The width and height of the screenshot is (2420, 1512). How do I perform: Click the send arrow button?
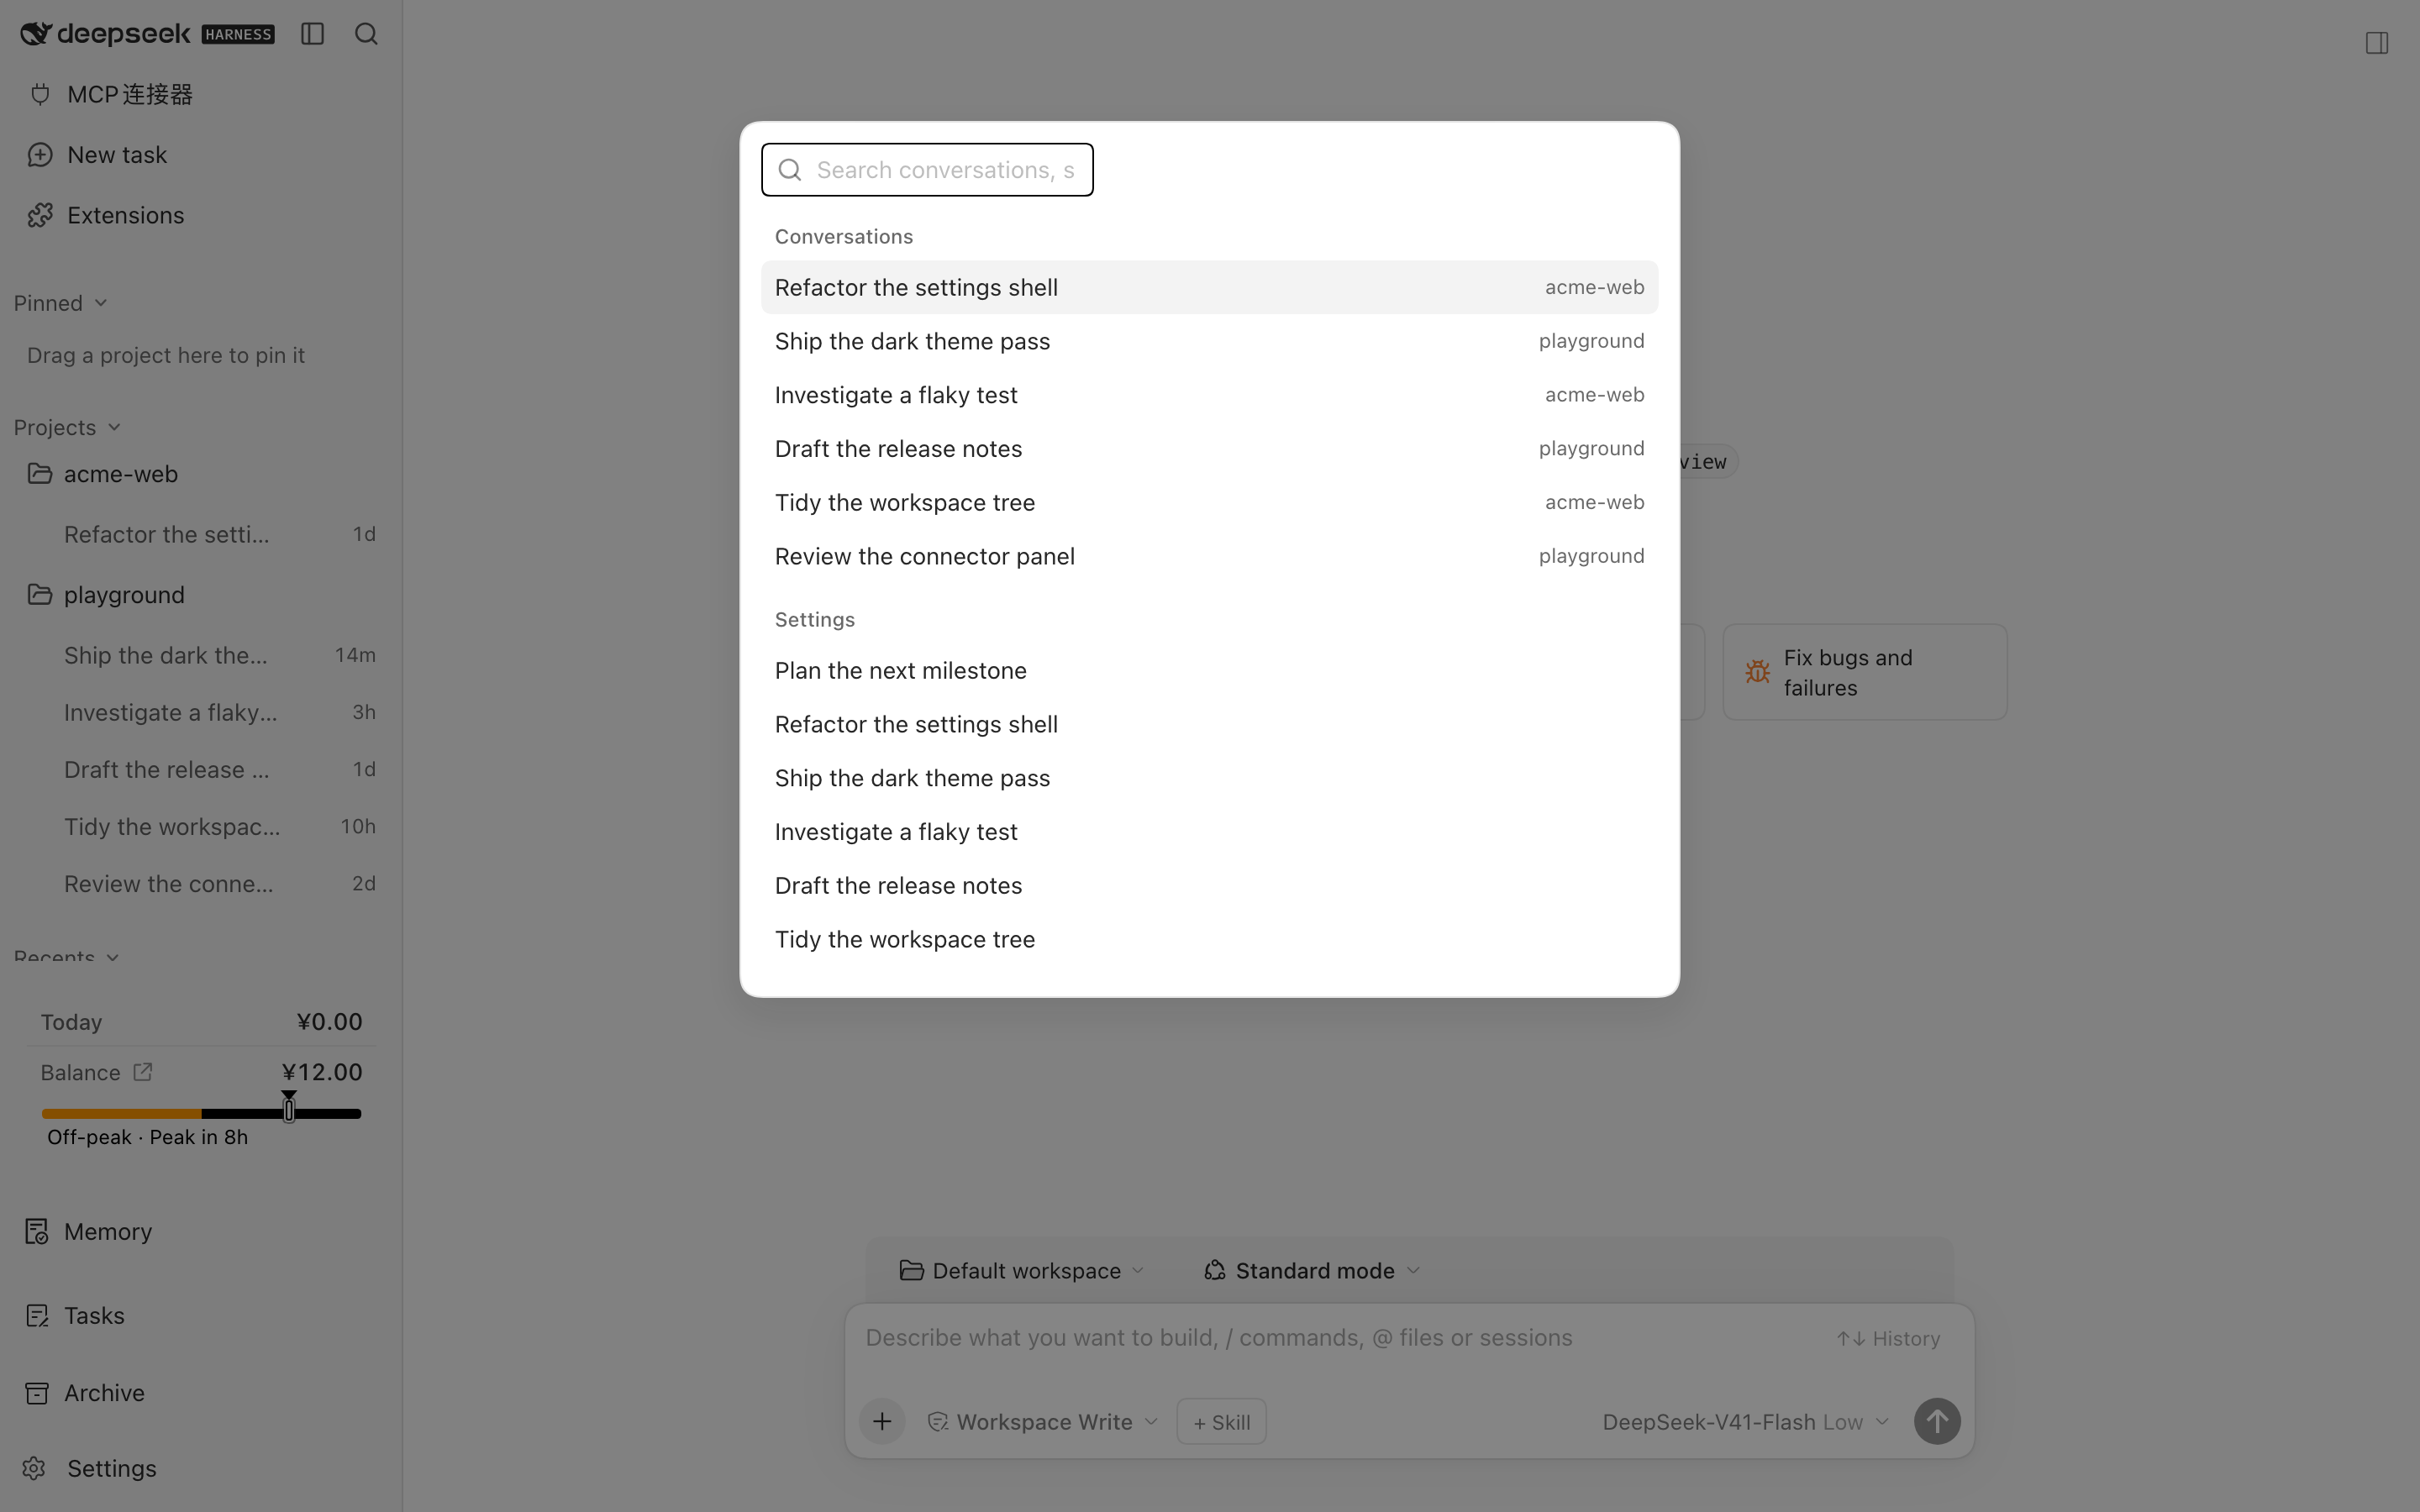pyautogui.click(x=1937, y=1421)
